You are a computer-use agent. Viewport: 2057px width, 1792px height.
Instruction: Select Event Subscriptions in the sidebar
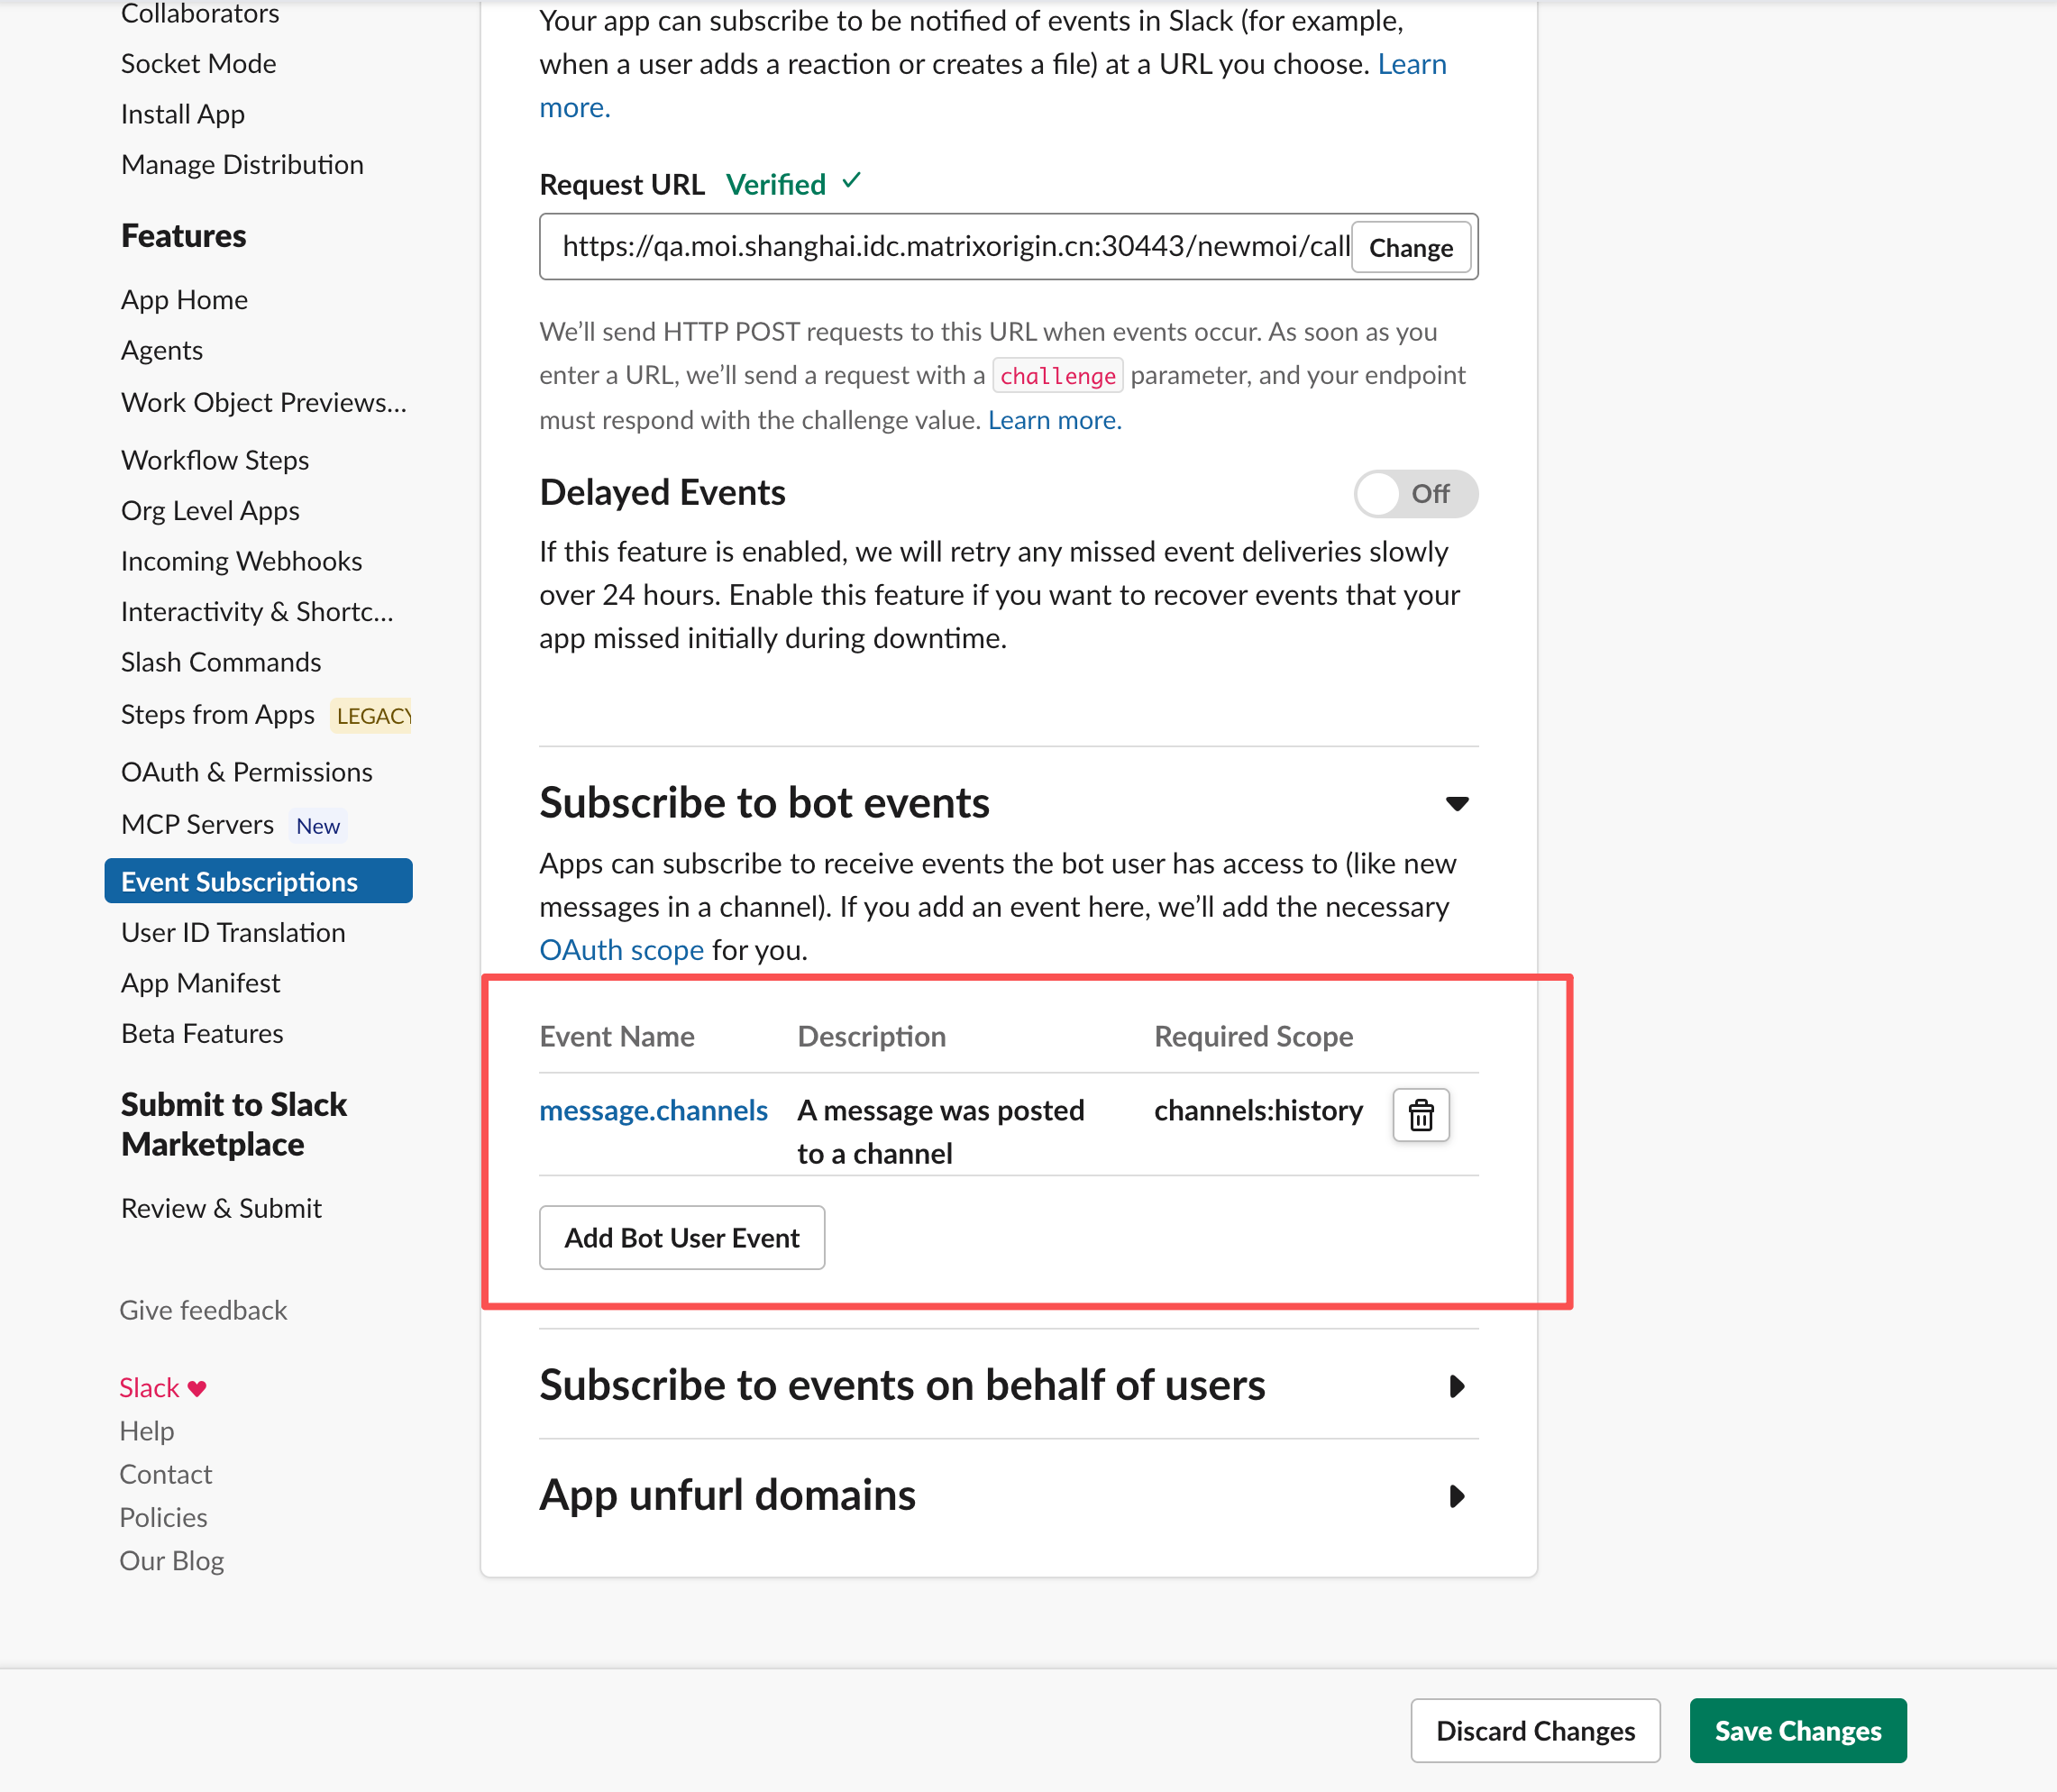point(258,881)
